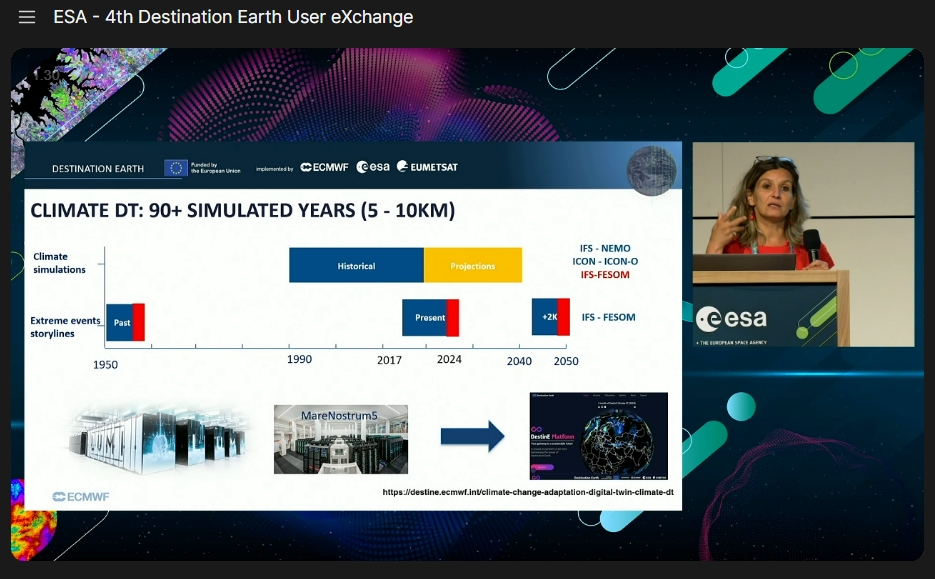Click the European Union flag icon
The image size is (935, 579).
tap(176, 168)
